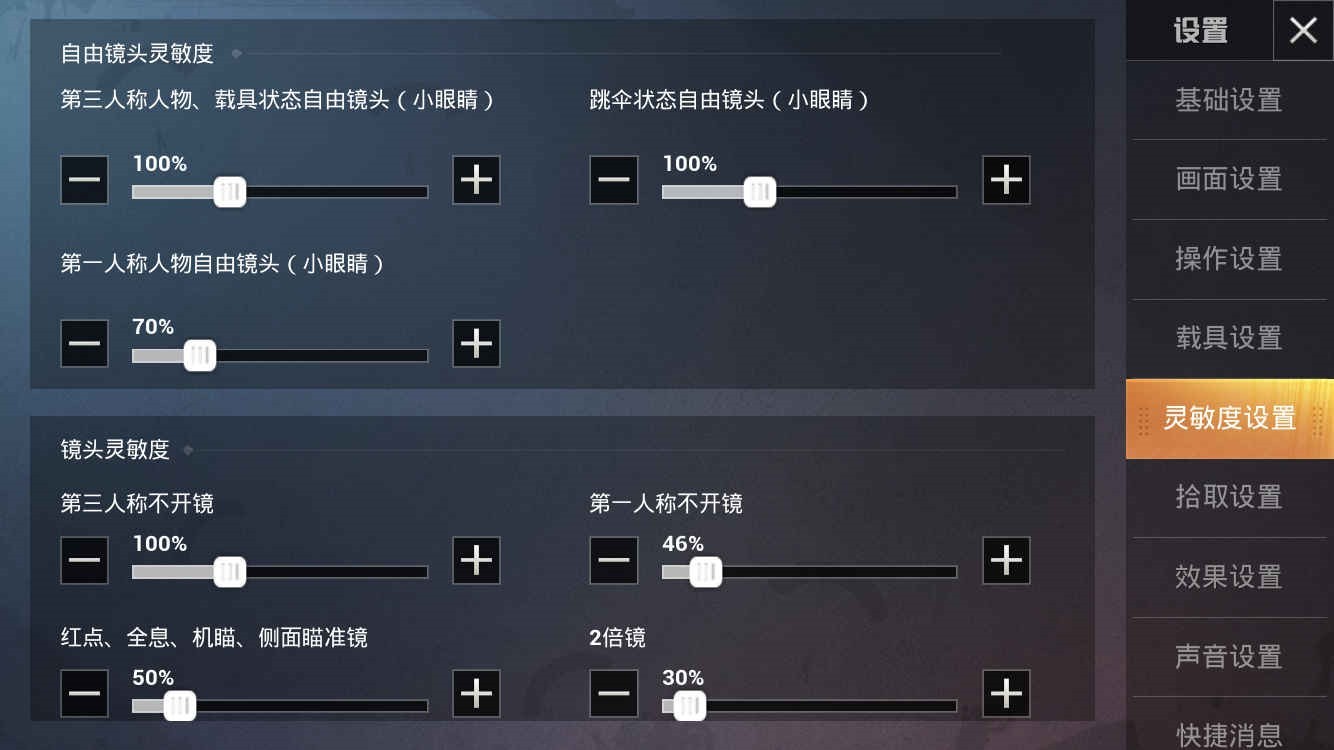The image size is (1334, 750).
Task: Switch to 效果设置 sidebar tab
Action: tap(1229, 577)
